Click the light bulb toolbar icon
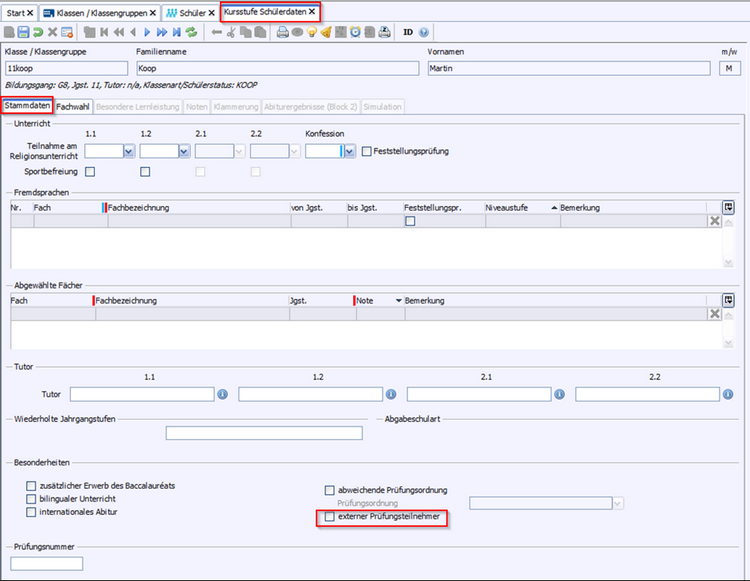 tap(312, 32)
